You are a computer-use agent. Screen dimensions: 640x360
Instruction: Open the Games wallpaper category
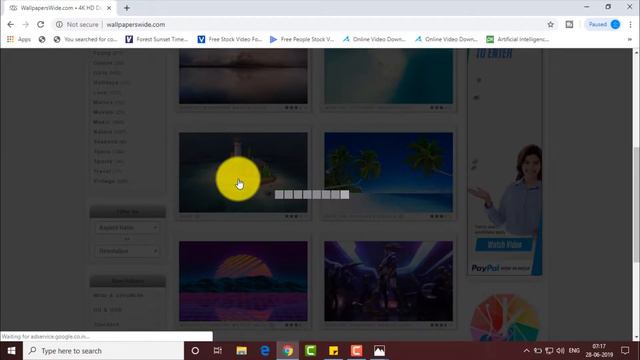(x=109, y=63)
